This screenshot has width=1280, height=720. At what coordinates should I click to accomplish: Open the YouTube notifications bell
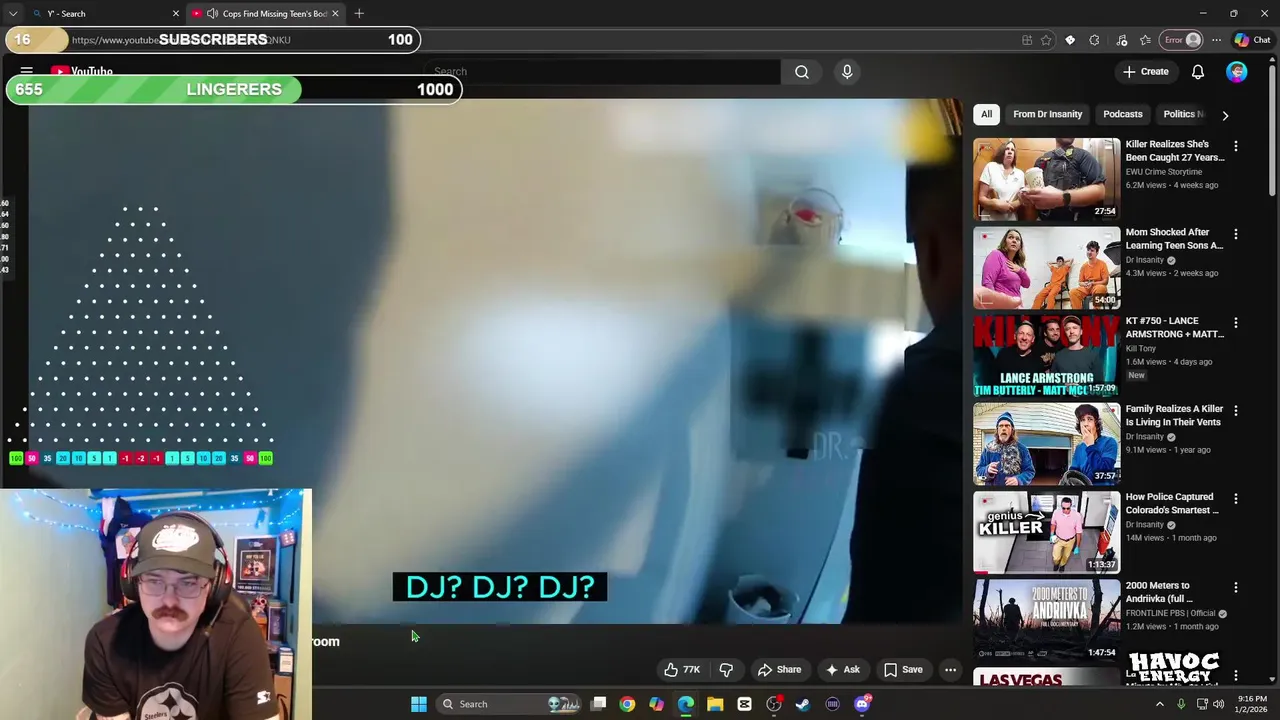tap(1198, 72)
